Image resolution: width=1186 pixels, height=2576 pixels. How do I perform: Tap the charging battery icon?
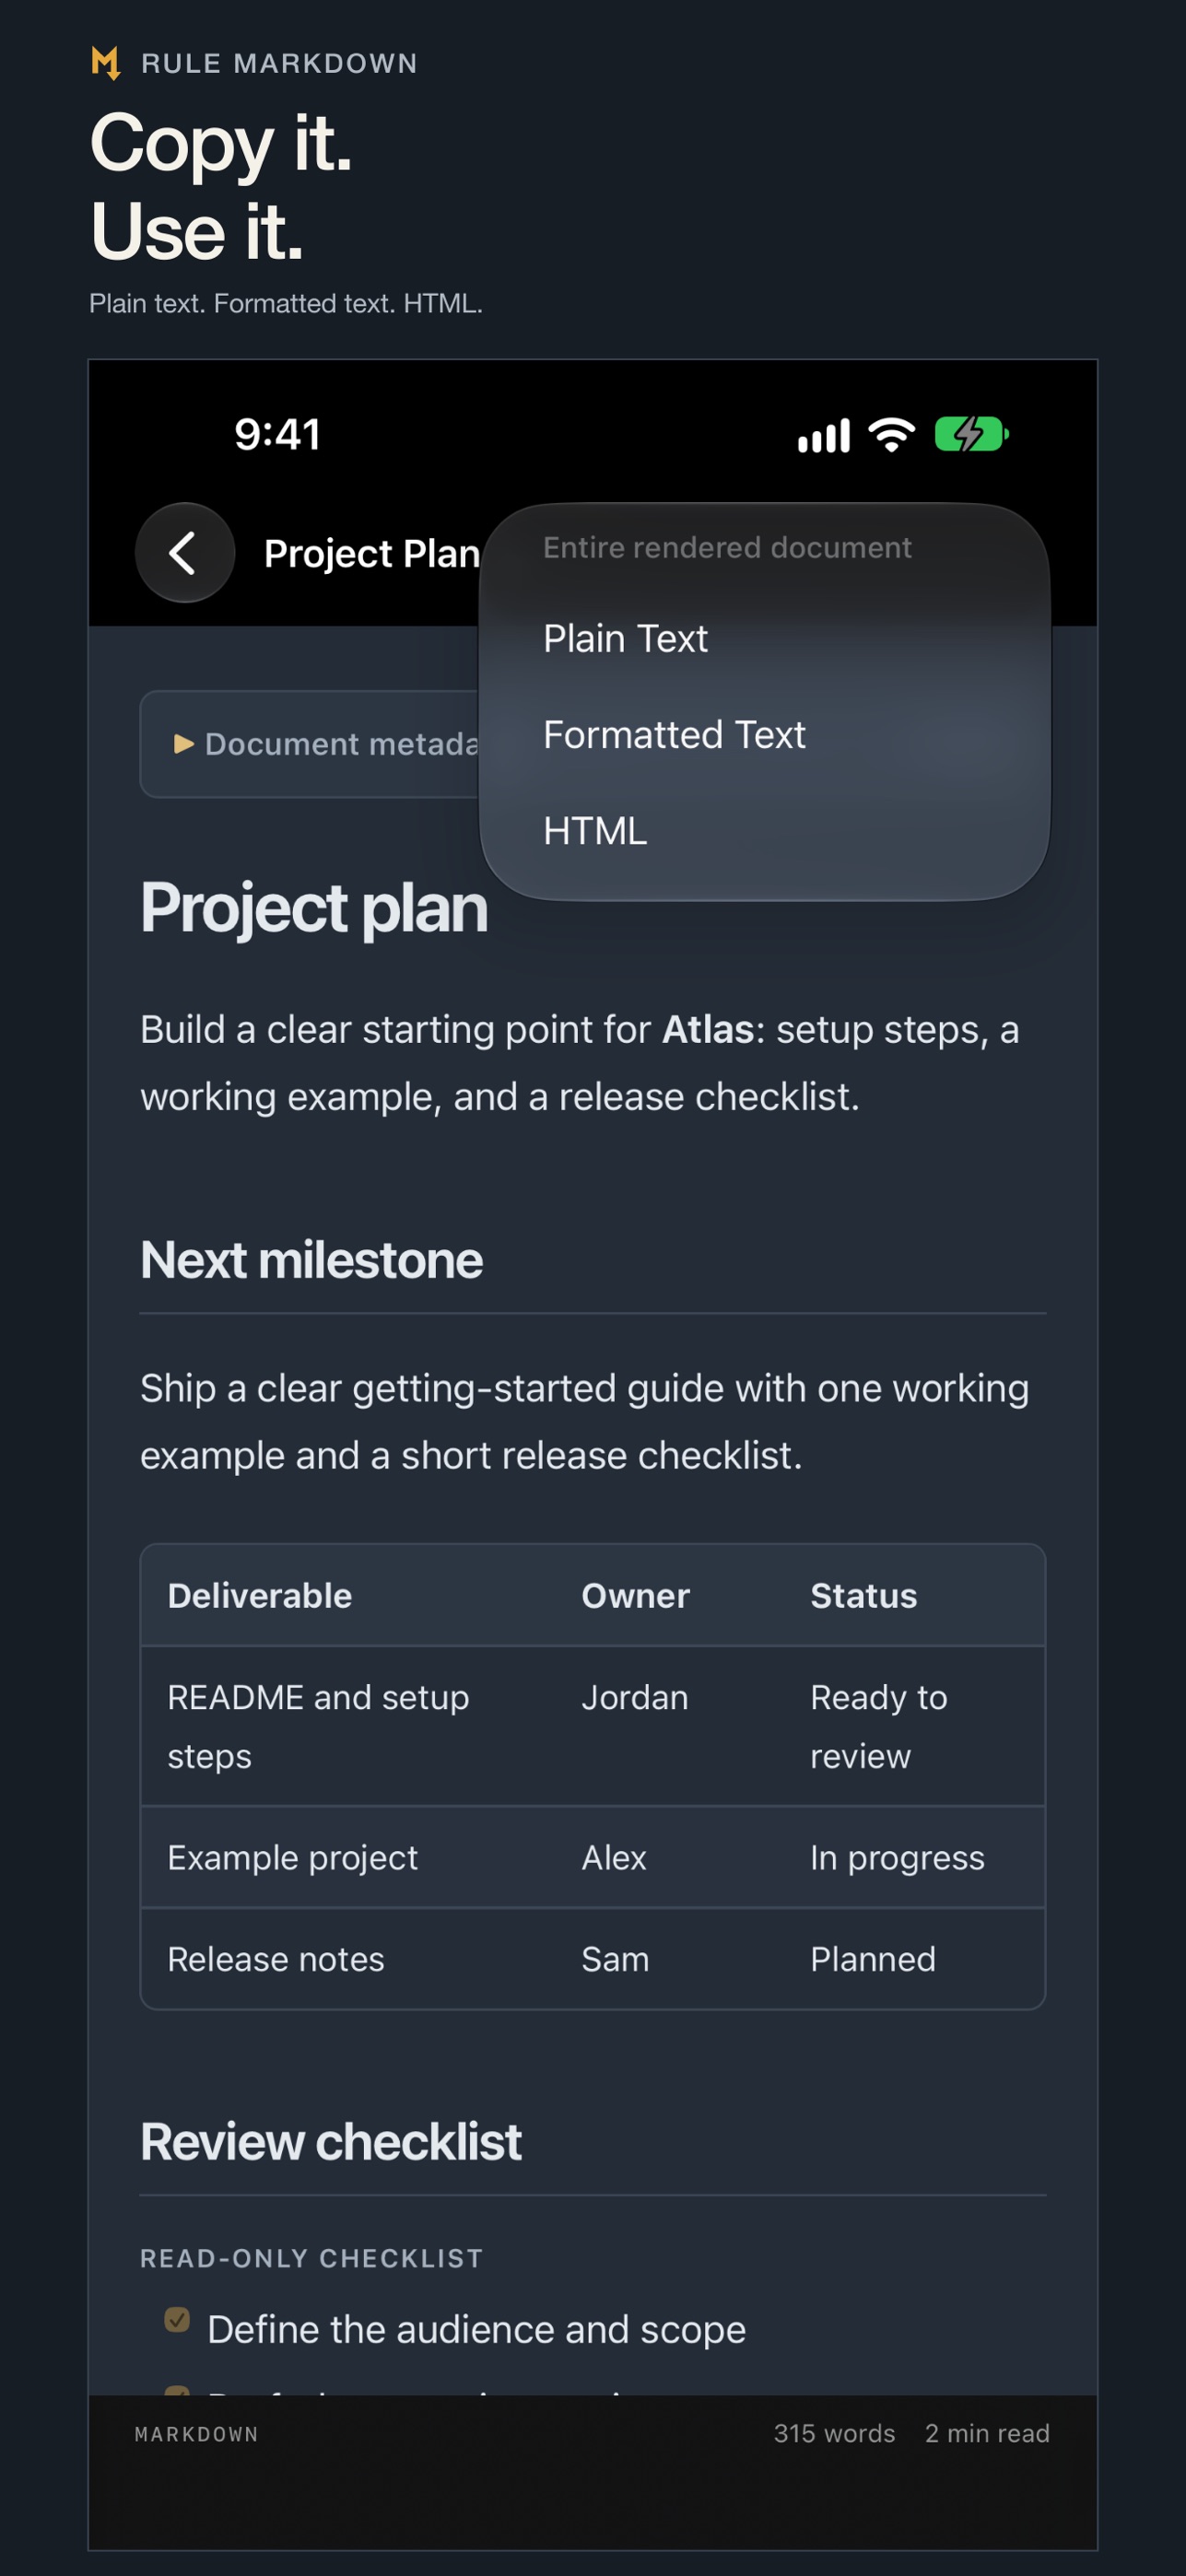tap(971, 435)
